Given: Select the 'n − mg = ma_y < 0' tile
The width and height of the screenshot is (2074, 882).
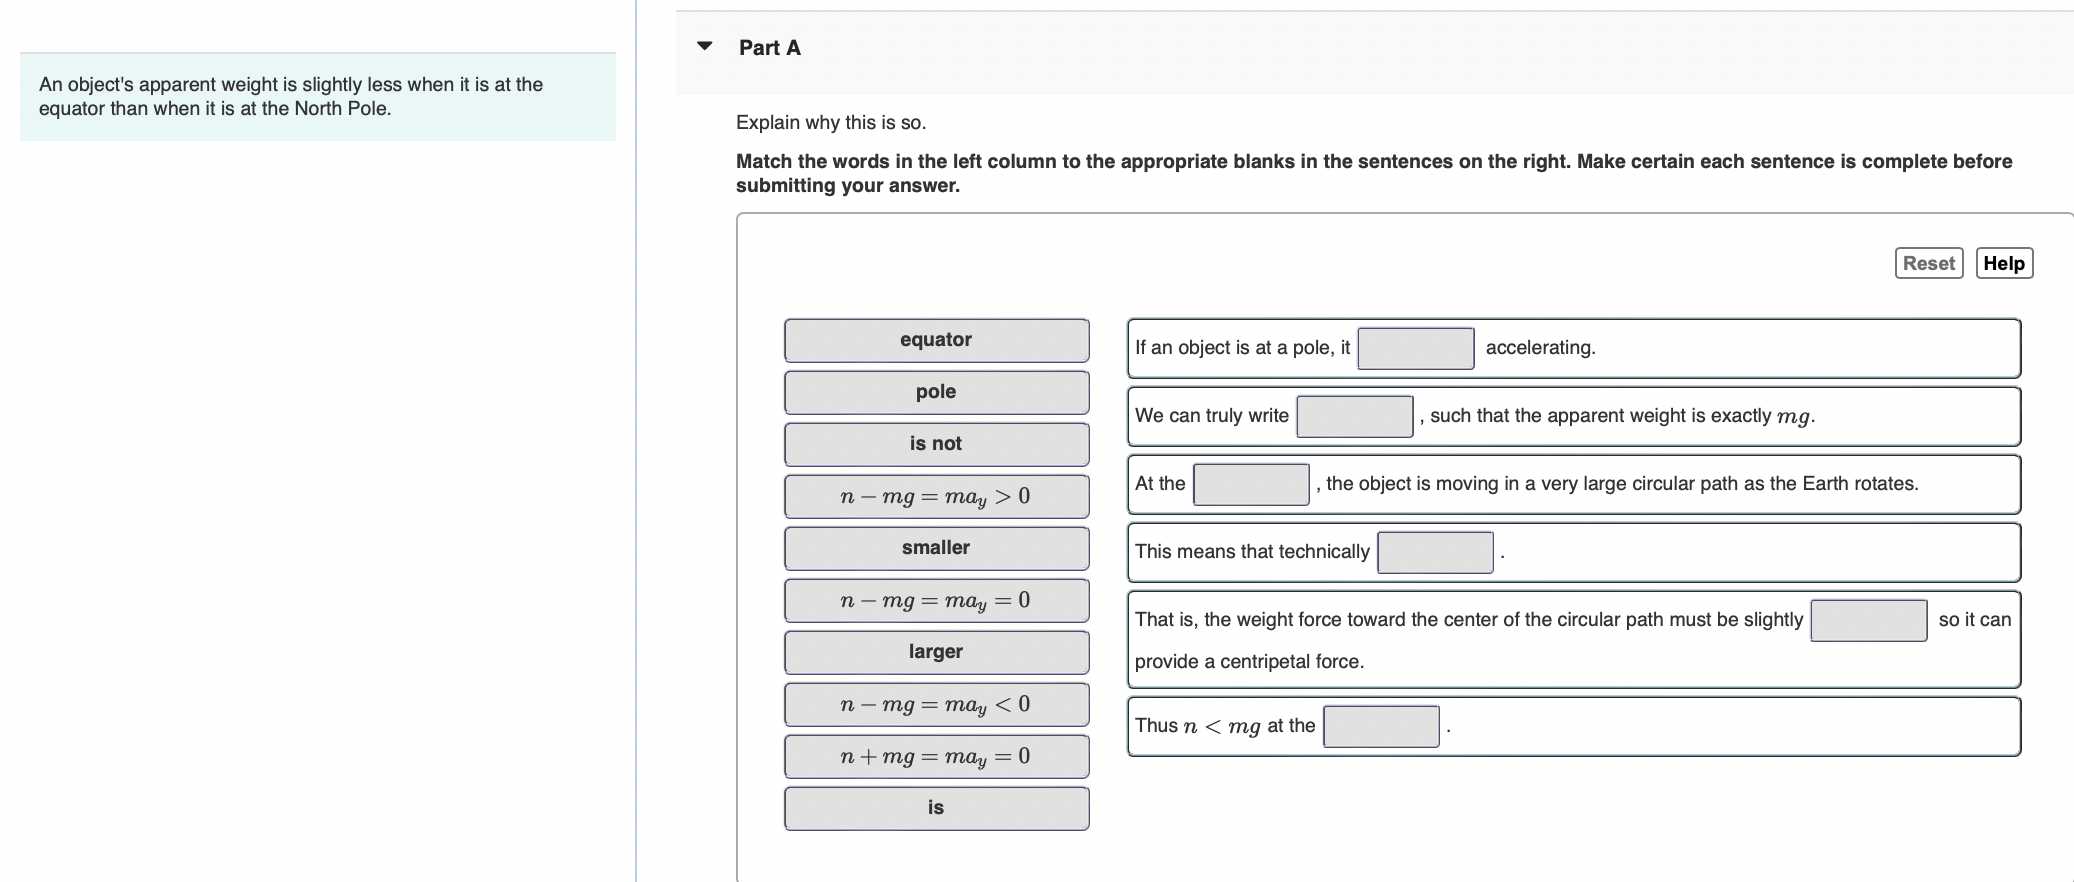Looking at the screenshot, I should (936, 704).
